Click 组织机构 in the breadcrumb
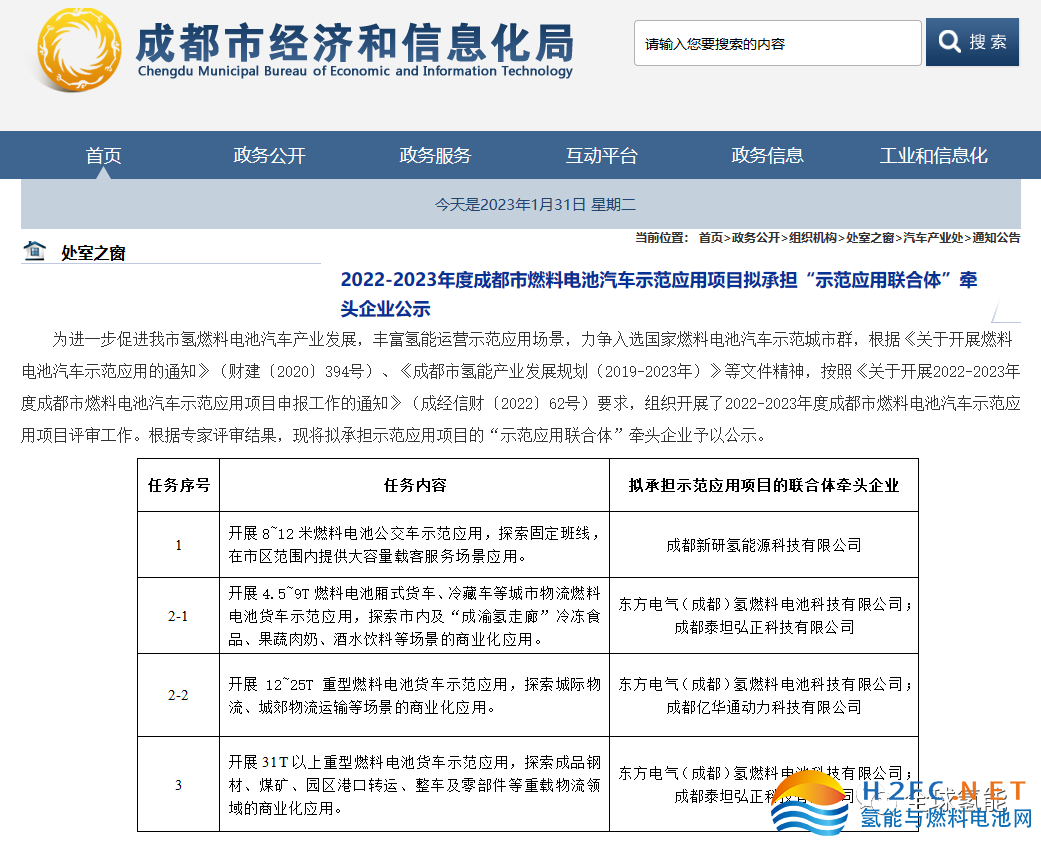The width and height of the screenshot is (1041, 846). pos(813,238)
